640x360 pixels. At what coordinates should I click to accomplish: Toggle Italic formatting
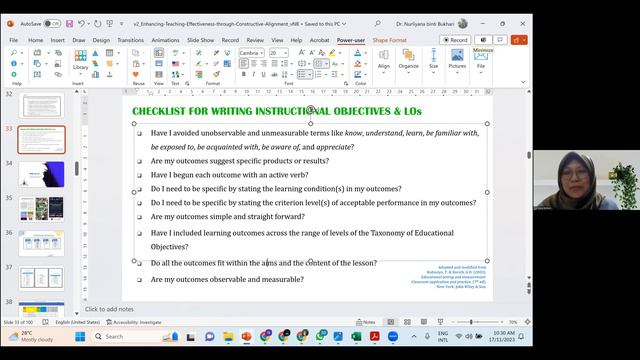253,74
